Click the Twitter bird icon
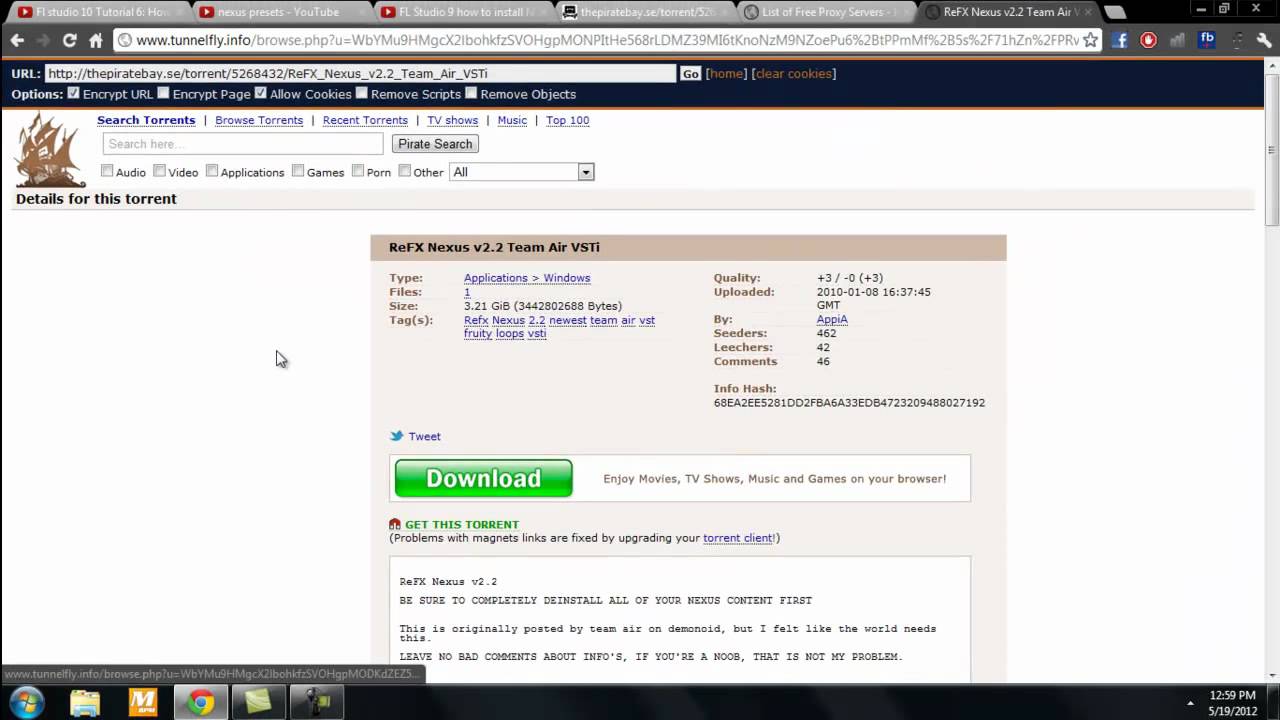Viewport: 1280px width, 720px height. [x=396, y=436]
